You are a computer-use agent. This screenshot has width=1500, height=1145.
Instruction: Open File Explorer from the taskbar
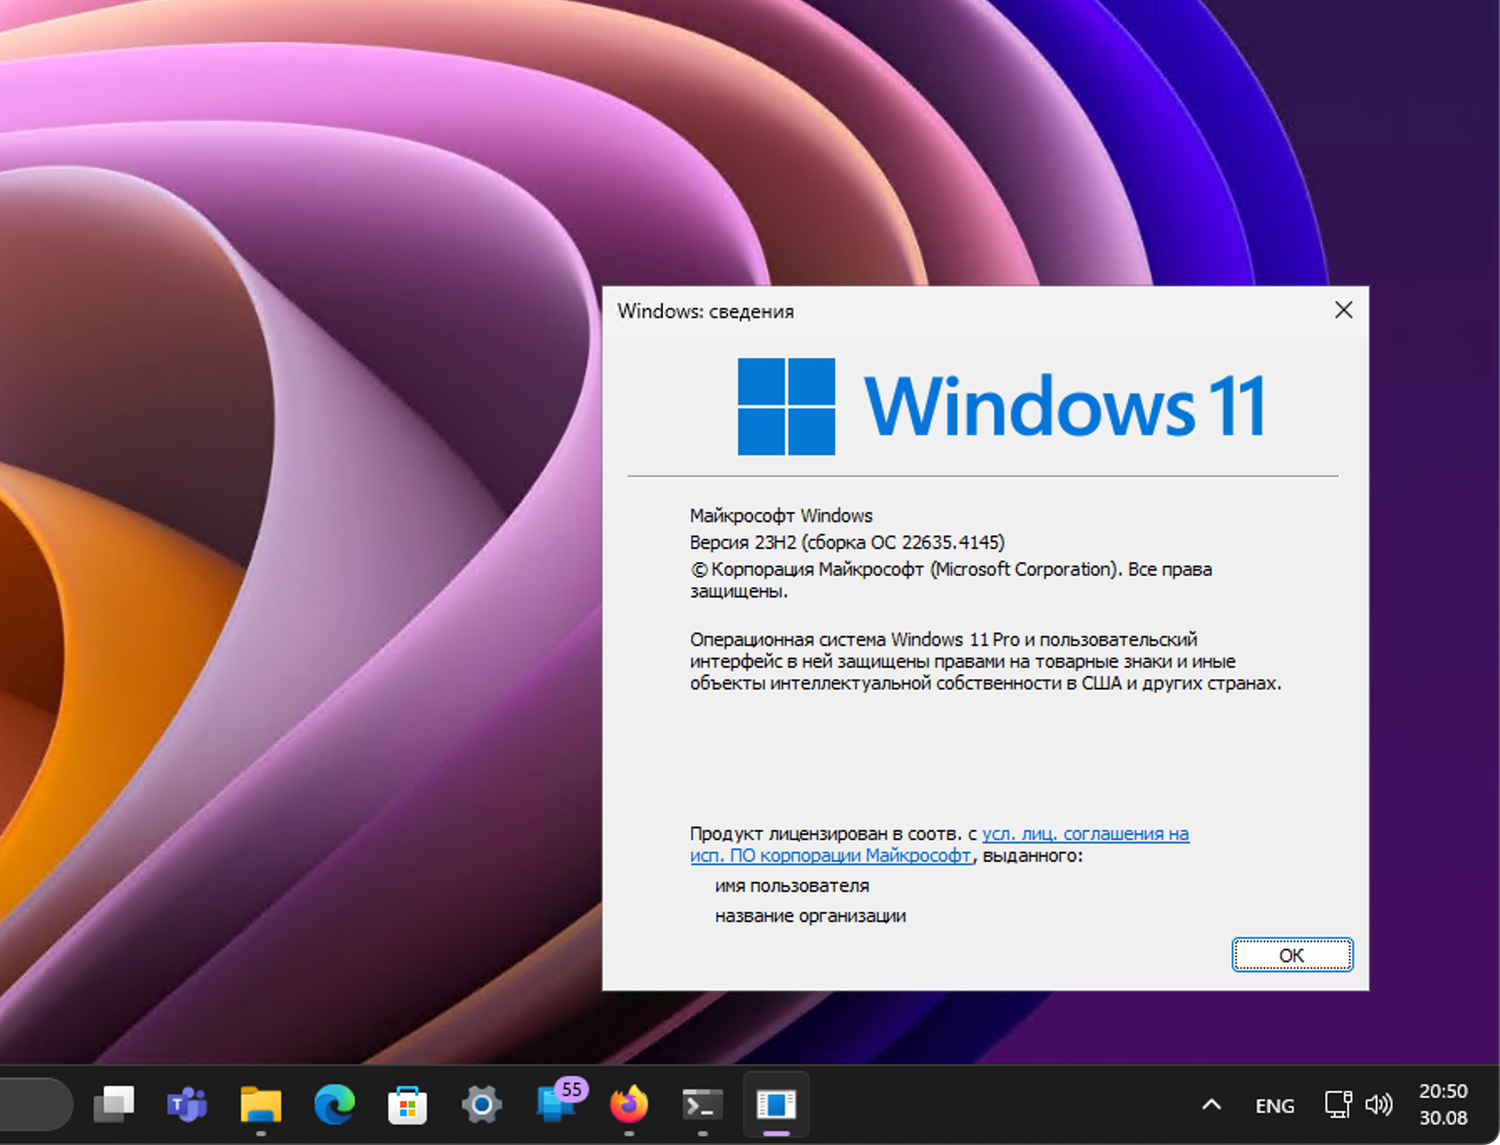pos(260,1105)
